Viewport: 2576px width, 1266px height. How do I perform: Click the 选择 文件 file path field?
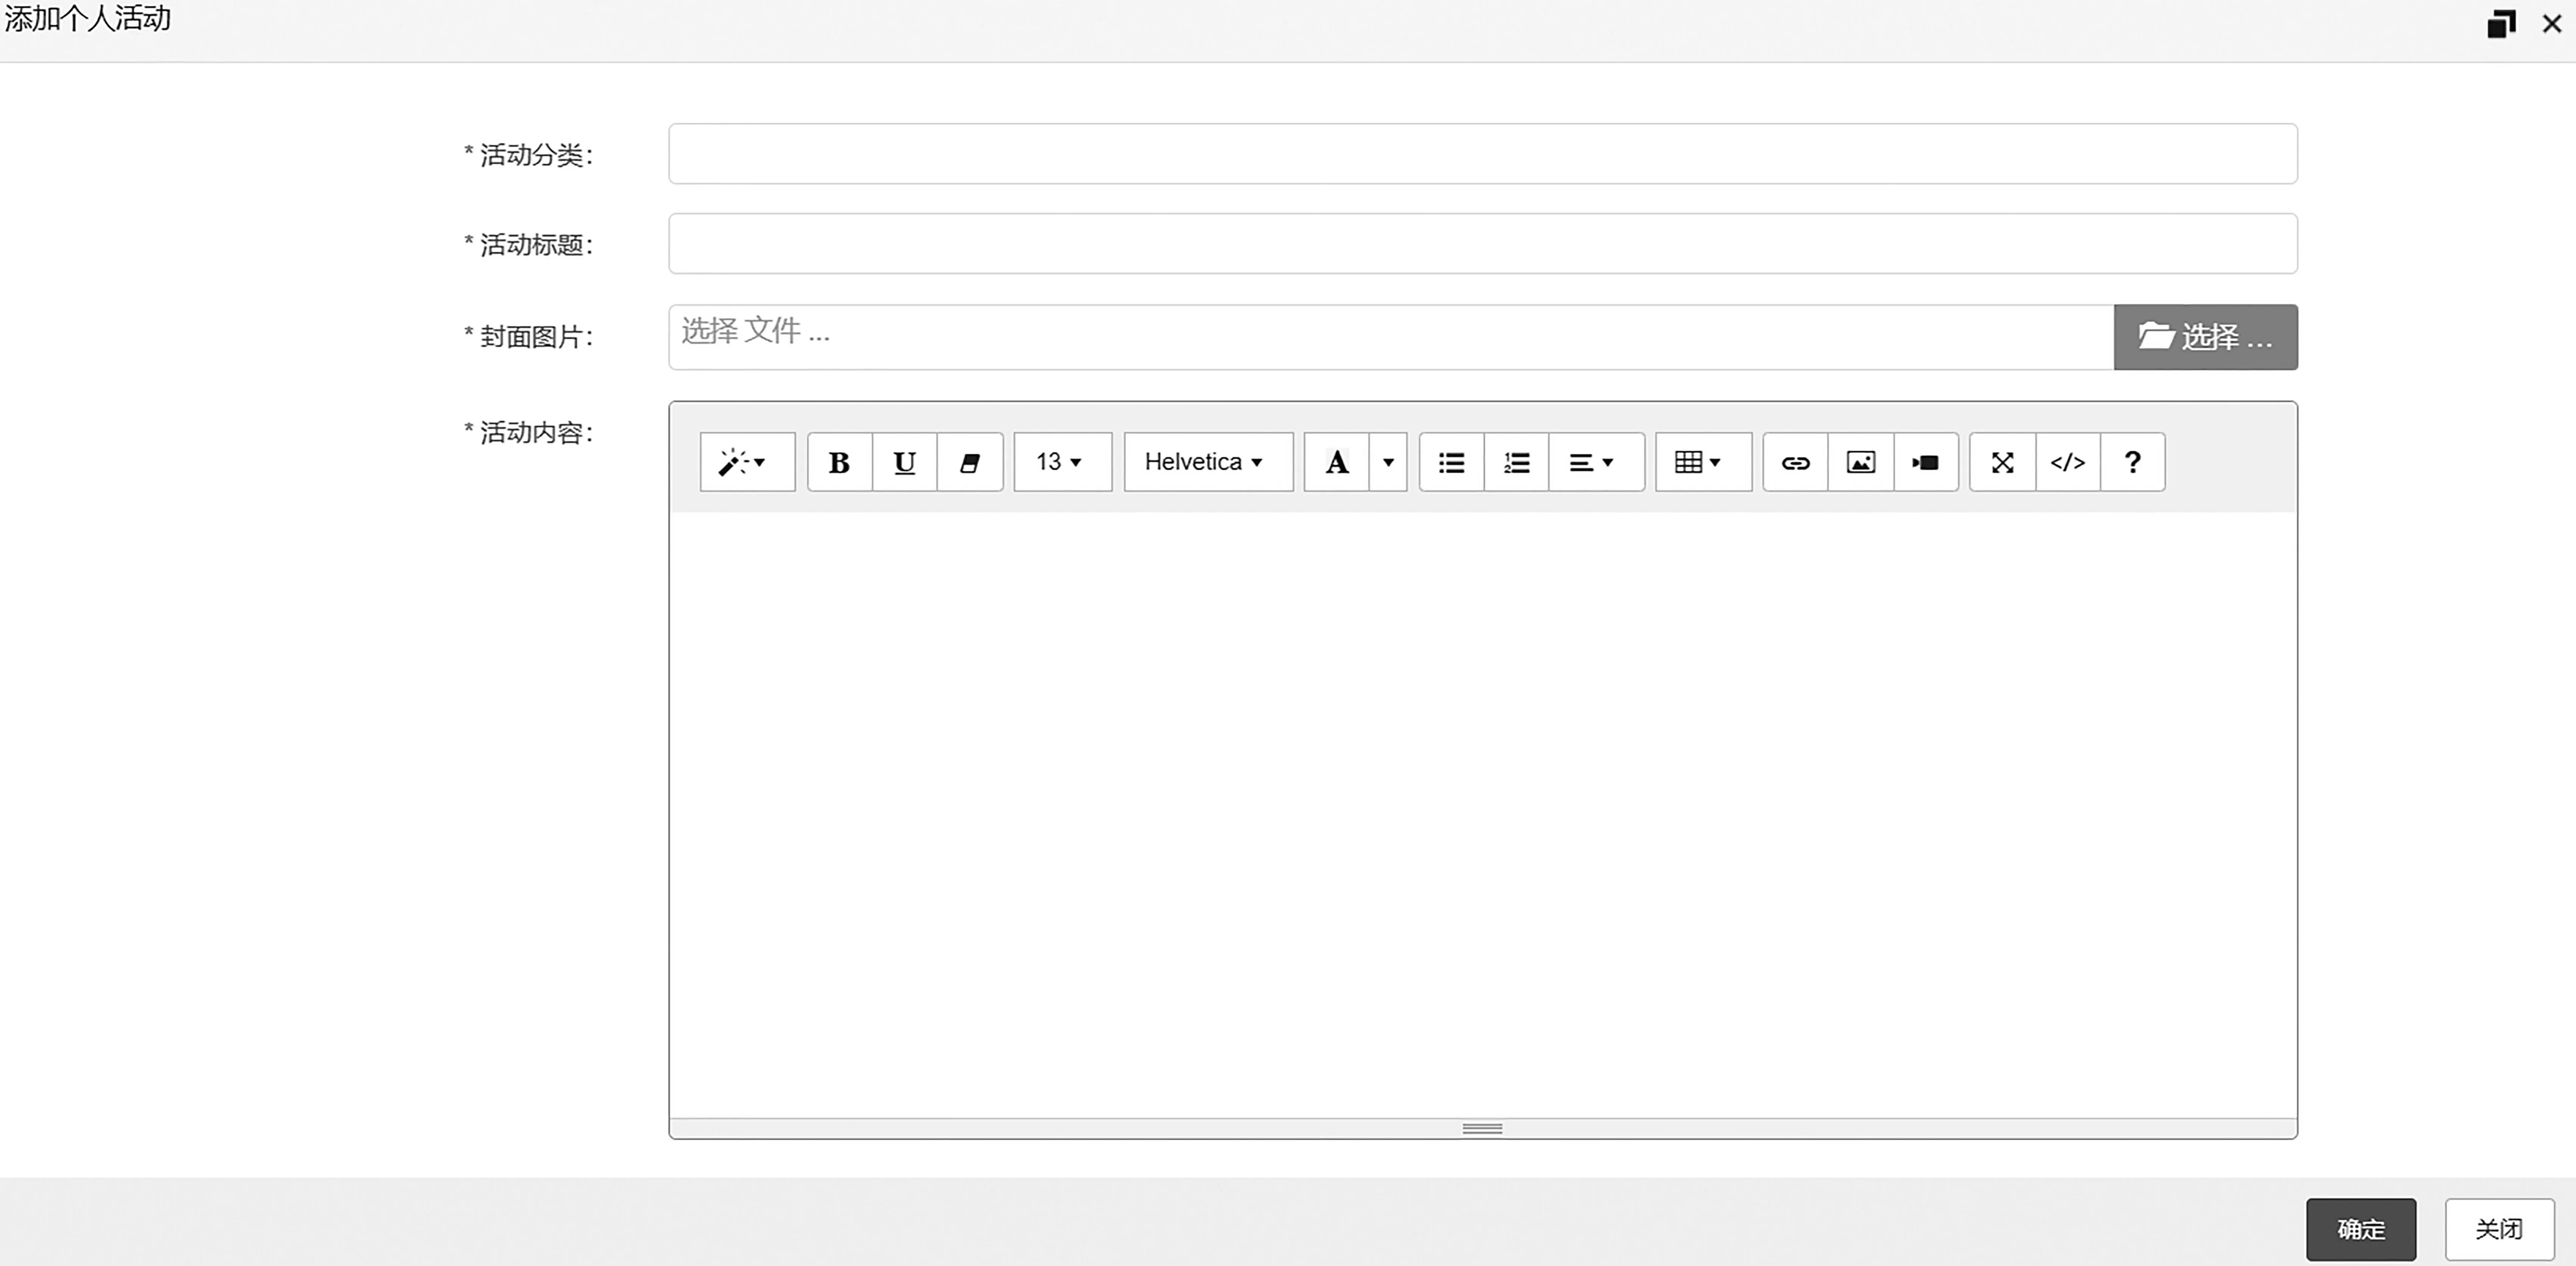1390,337
